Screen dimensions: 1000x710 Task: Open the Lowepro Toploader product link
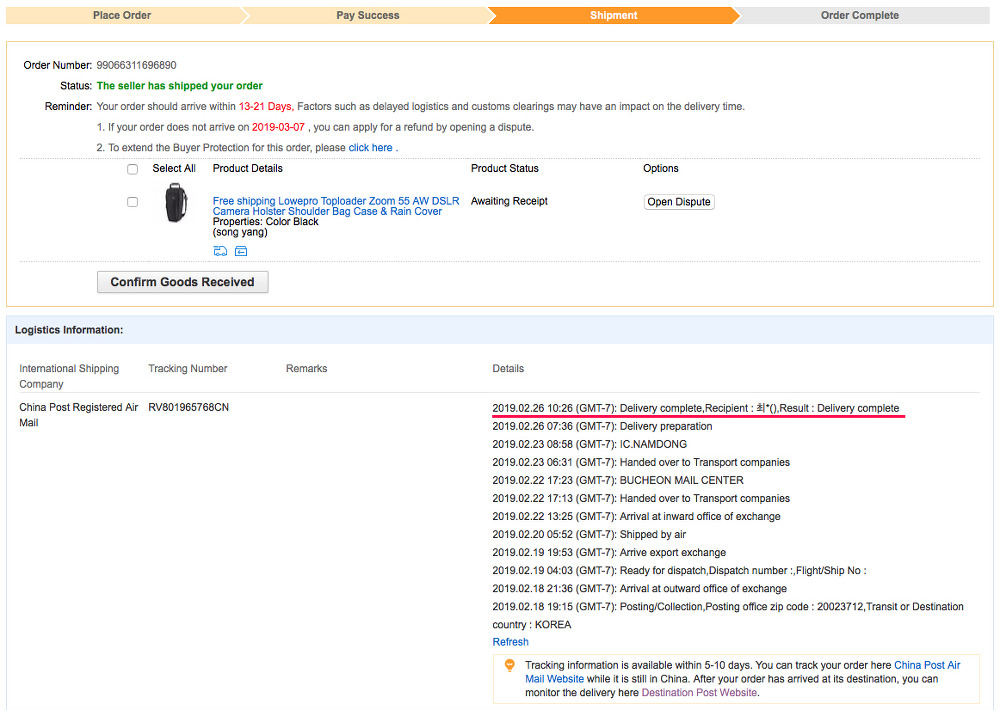coord(336,206)
